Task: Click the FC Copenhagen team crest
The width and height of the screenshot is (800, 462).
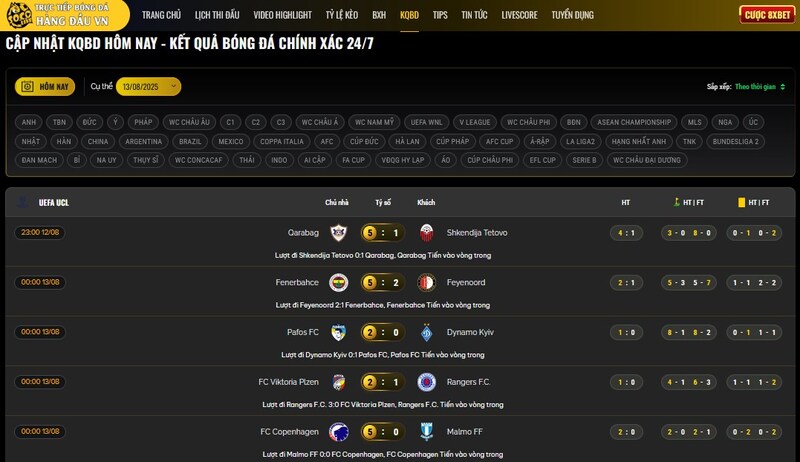Action: coord(338,431)
